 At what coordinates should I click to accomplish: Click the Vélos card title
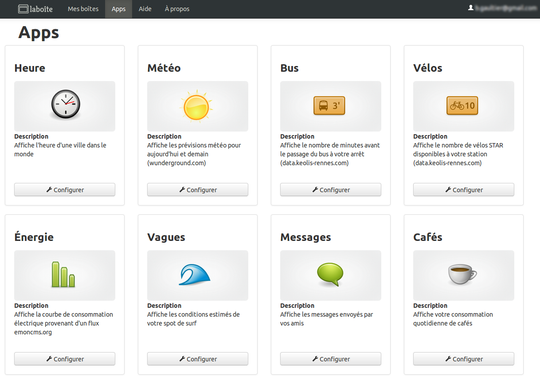click(428, 68)
